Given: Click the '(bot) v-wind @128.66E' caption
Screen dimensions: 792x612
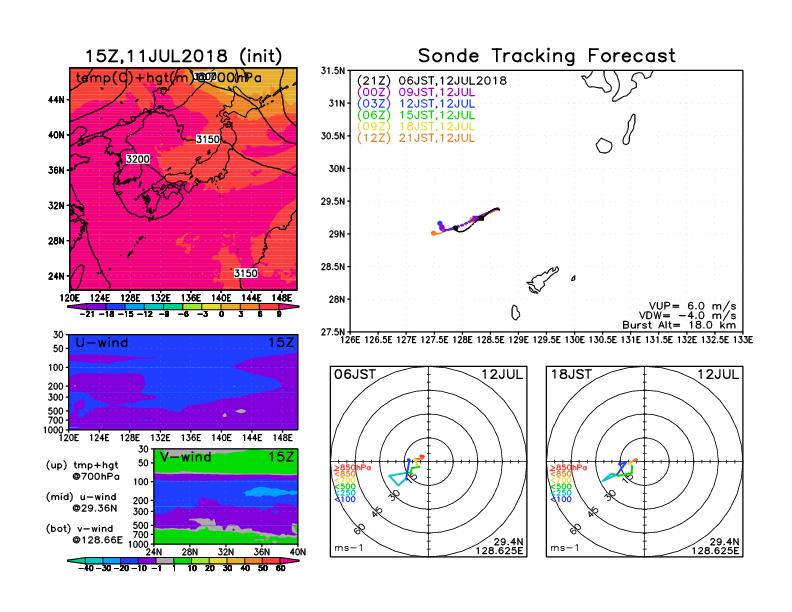Looking at the screenshot, I should (84, 534).
